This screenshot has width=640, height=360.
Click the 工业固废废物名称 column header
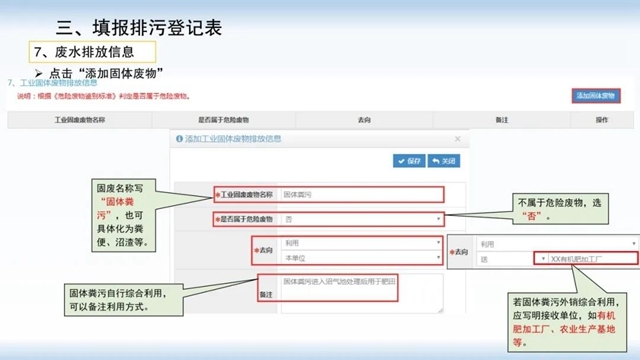coord(80,120)
